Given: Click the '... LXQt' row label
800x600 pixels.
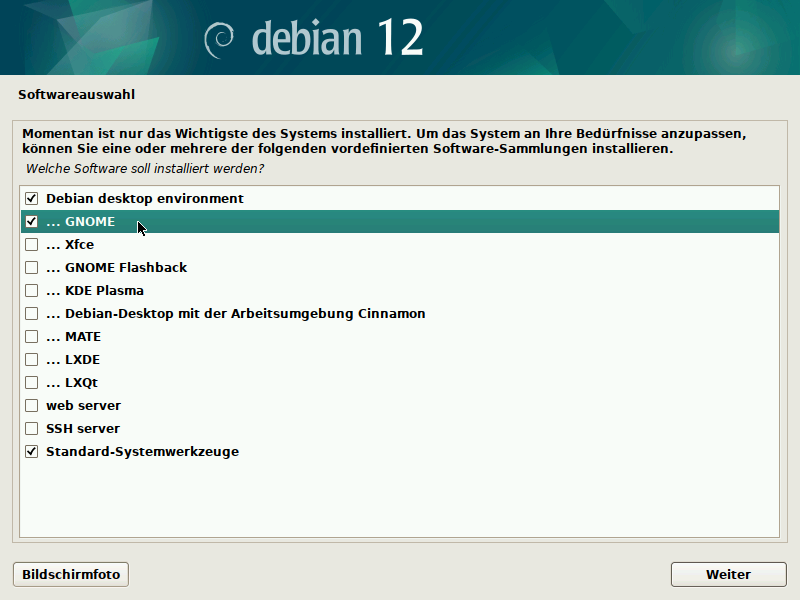Looking at the screenshot, I should coord(72,382).
